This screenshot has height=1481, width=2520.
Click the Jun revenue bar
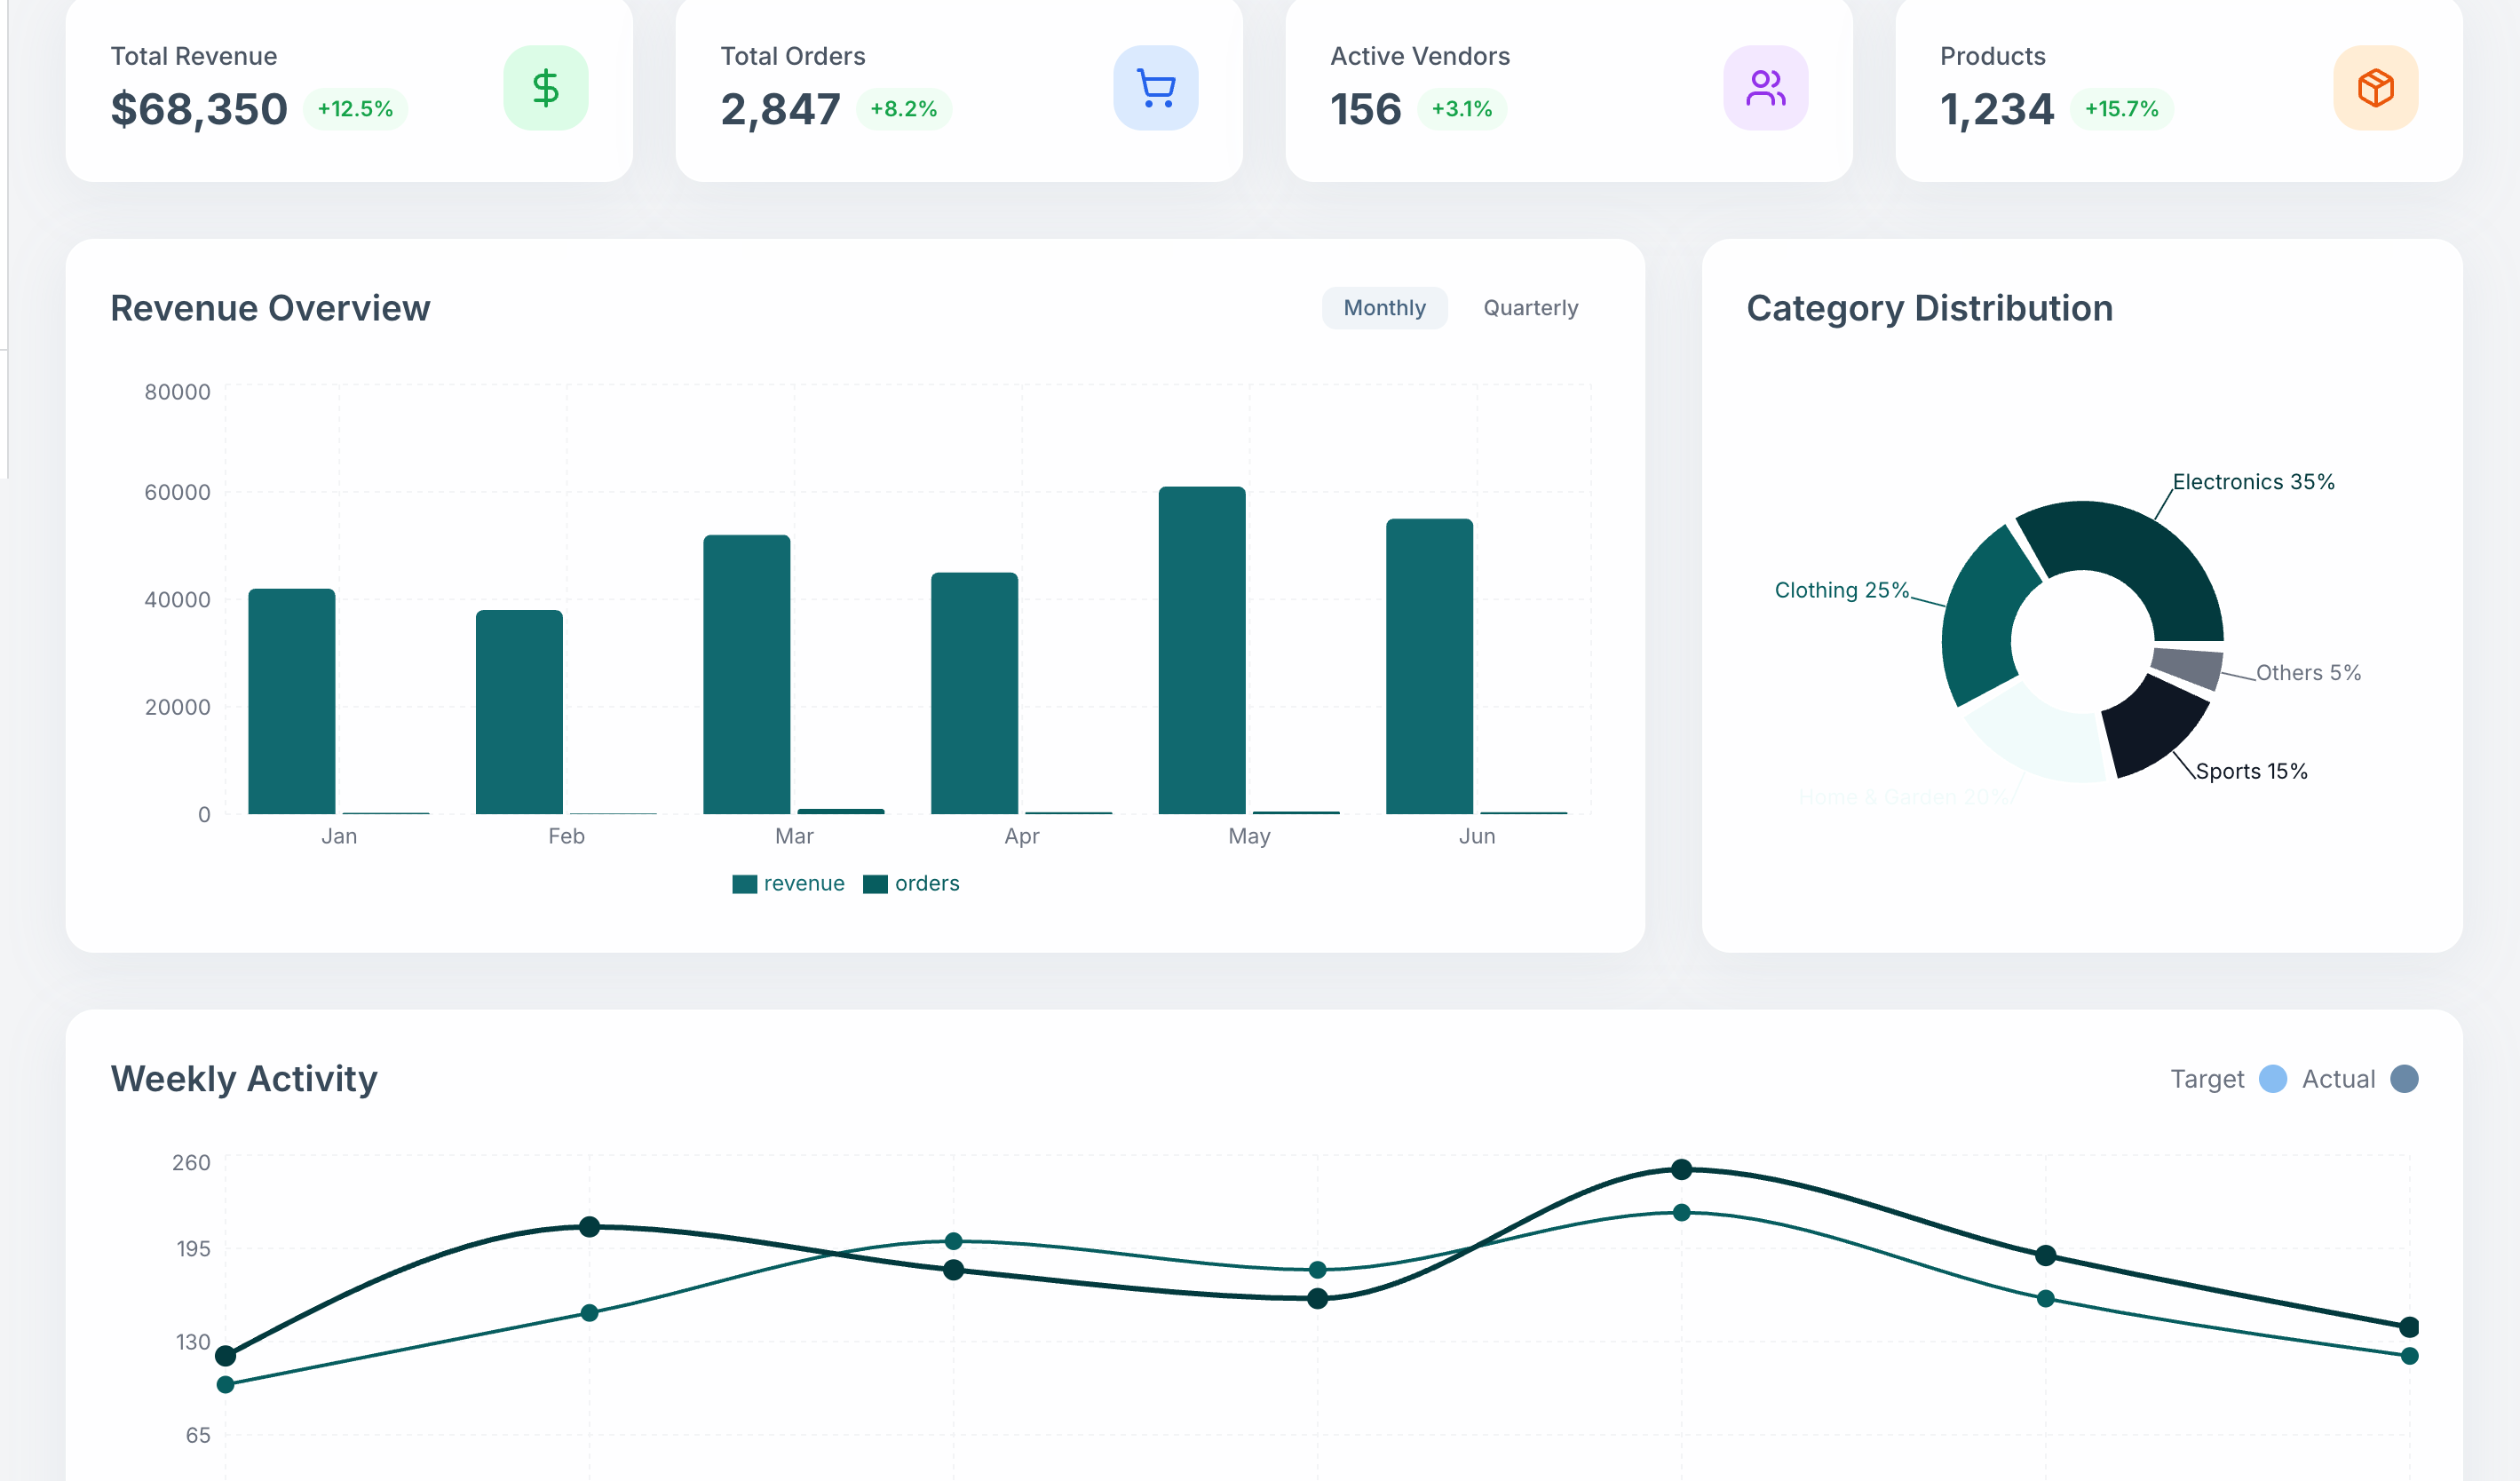pyautogui.click(x=1429, y=666)
